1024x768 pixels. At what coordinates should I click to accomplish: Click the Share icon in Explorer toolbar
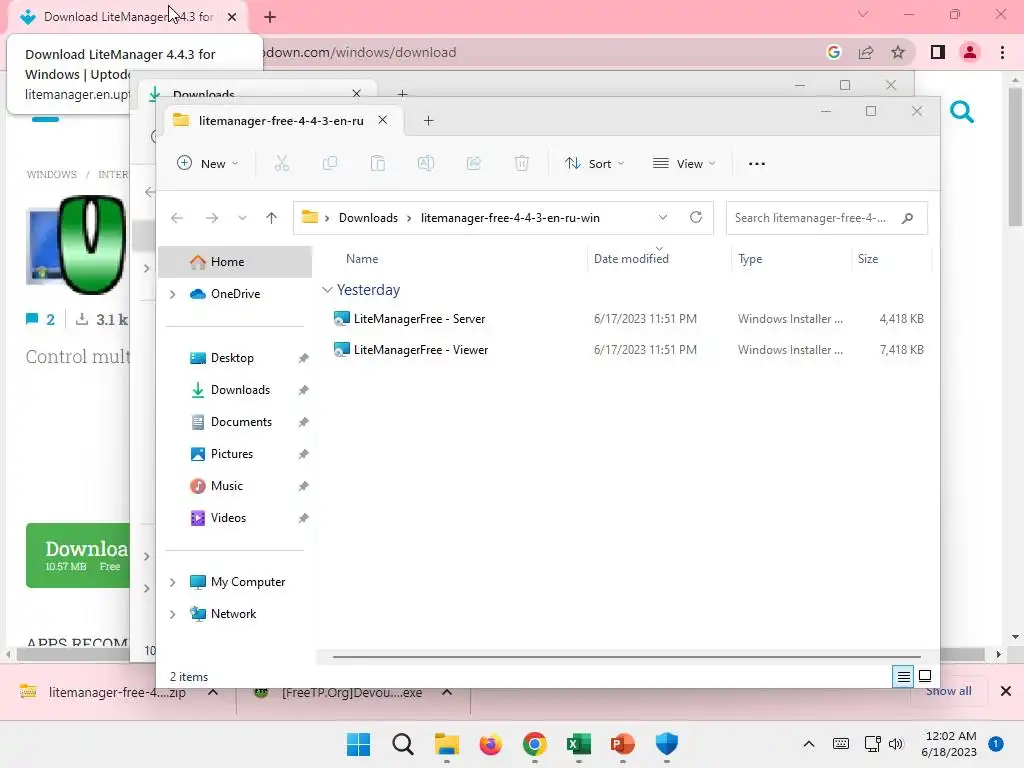point(473,163)
